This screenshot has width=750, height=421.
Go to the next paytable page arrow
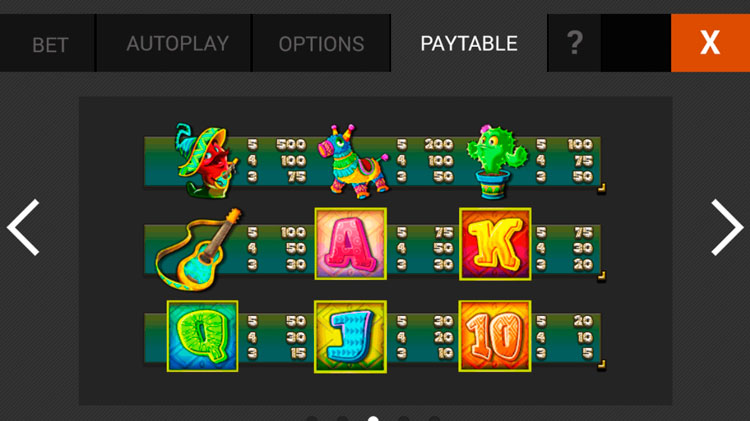point(727,227)
